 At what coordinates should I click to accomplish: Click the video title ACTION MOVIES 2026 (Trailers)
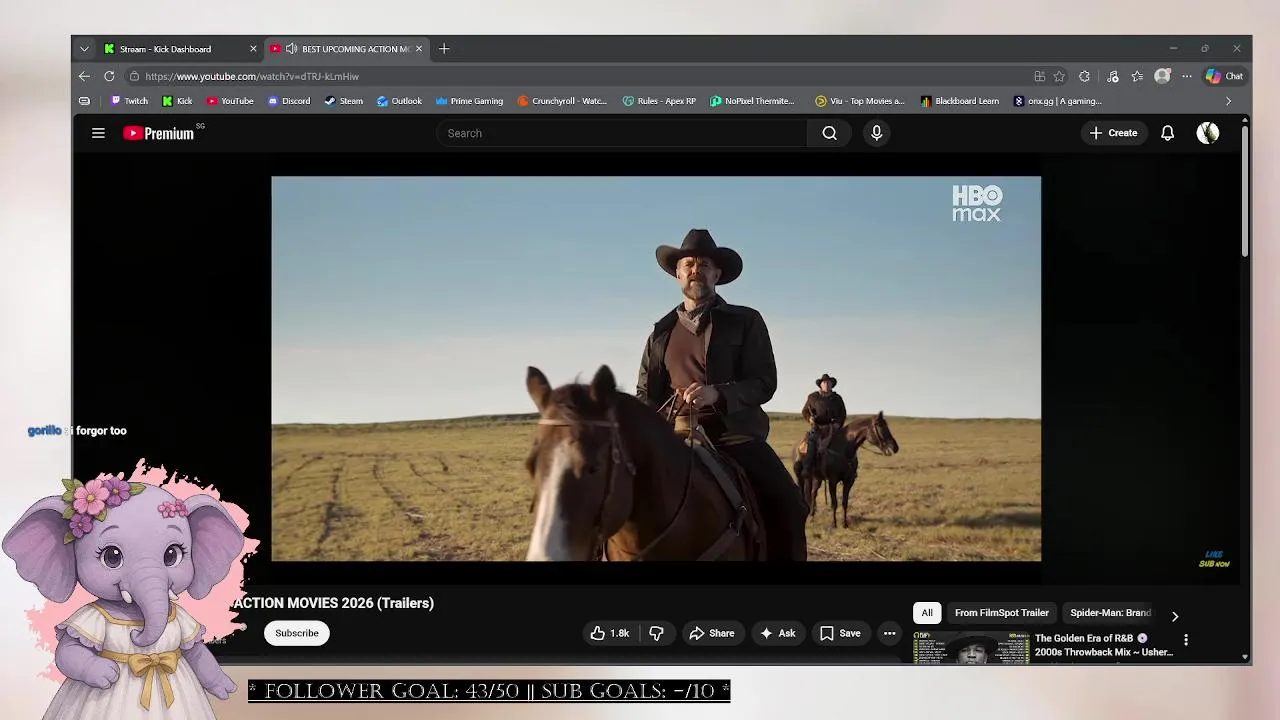(333, 603)
